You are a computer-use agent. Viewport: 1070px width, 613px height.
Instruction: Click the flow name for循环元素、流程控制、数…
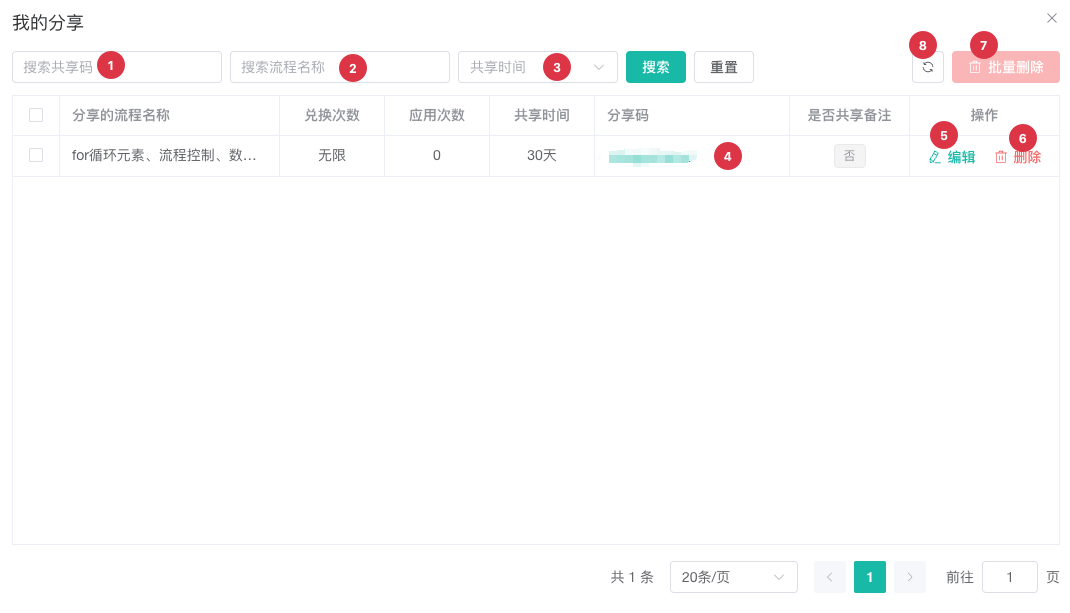(x=164, y=156)
